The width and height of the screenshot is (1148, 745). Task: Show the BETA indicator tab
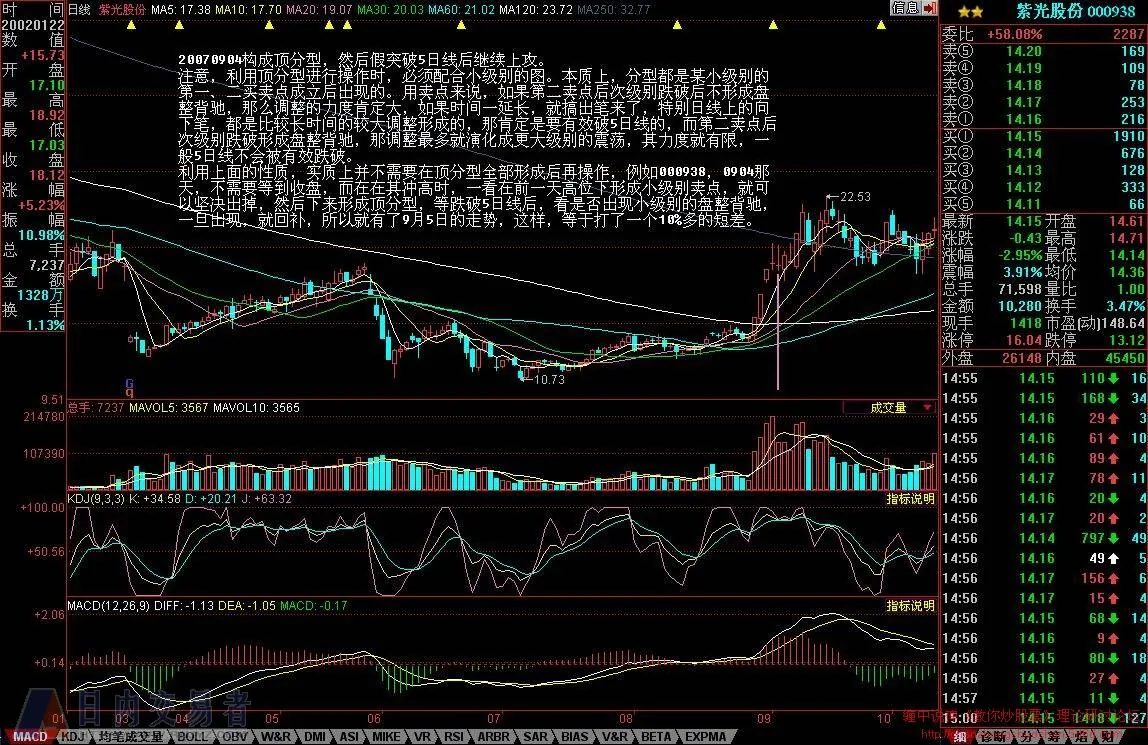(656, 736)
